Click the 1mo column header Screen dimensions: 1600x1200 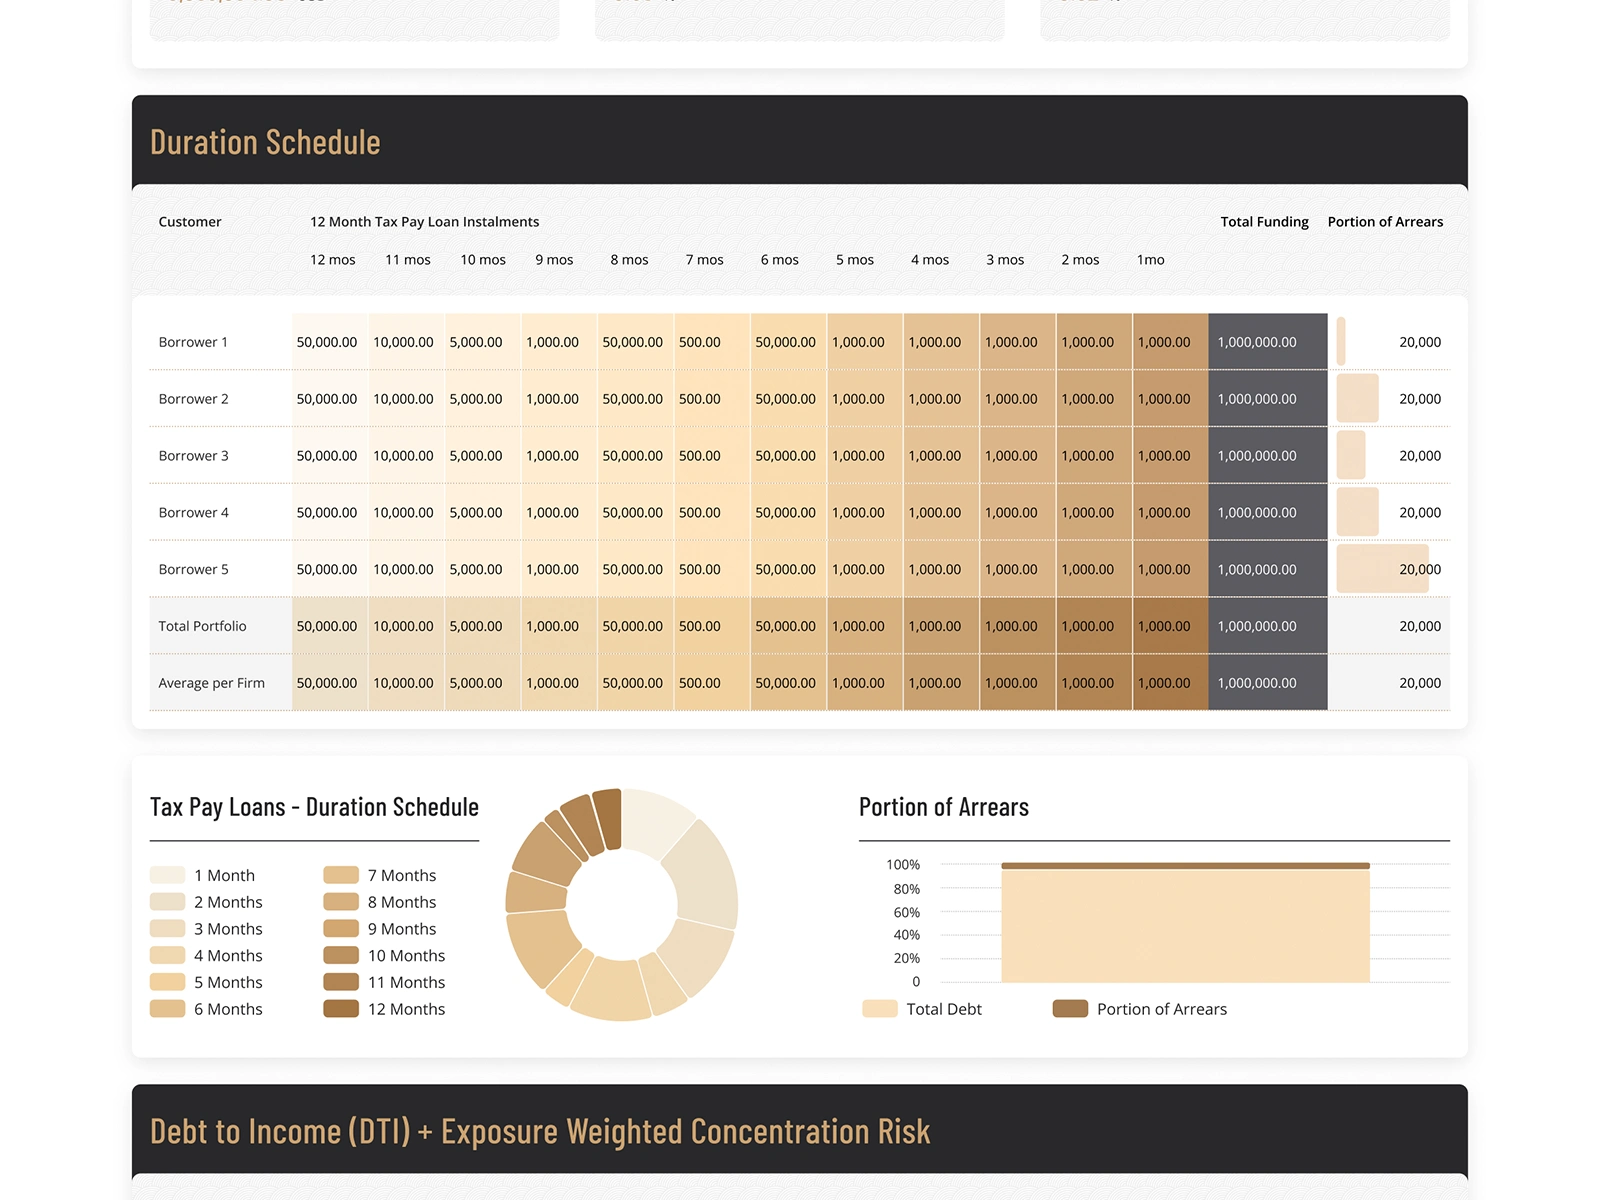tap(1150, 259)
